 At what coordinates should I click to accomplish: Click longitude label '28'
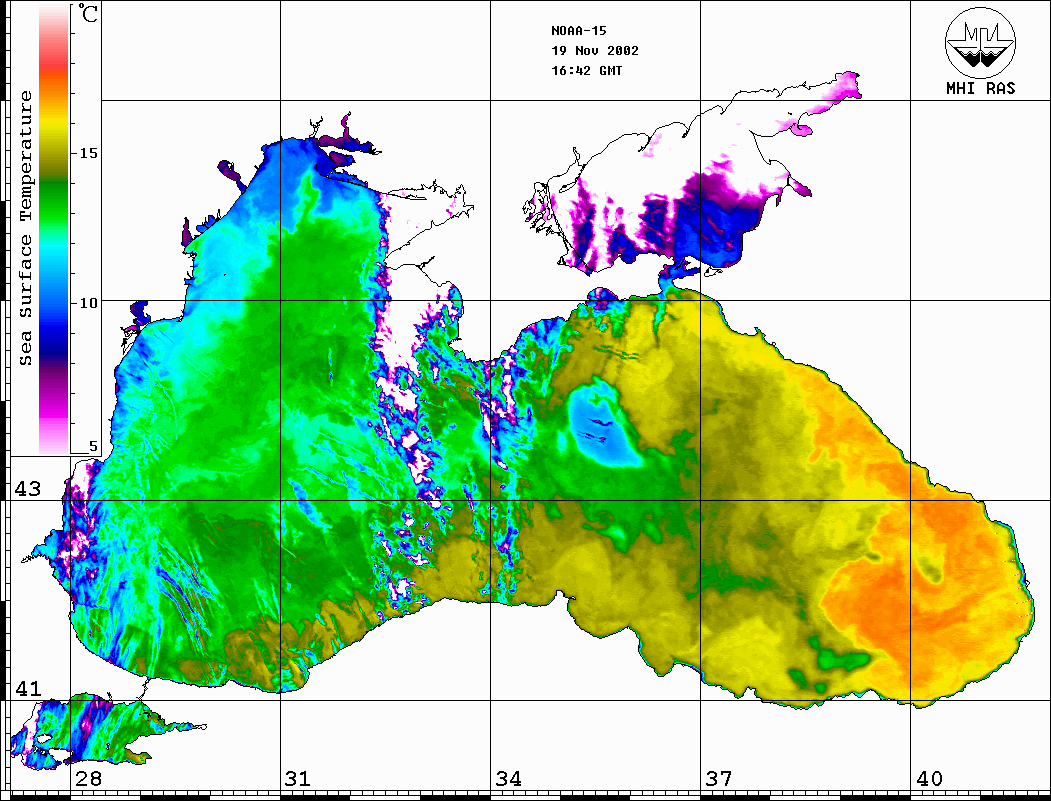(x=88, y=779)
